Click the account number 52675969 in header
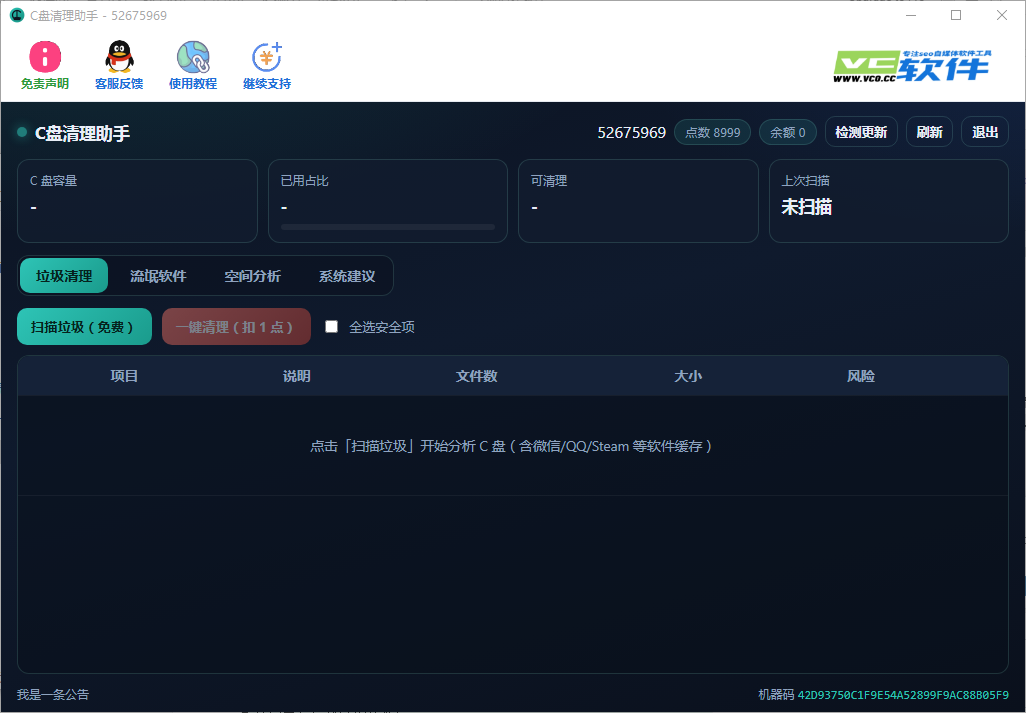 pos(631,133)
